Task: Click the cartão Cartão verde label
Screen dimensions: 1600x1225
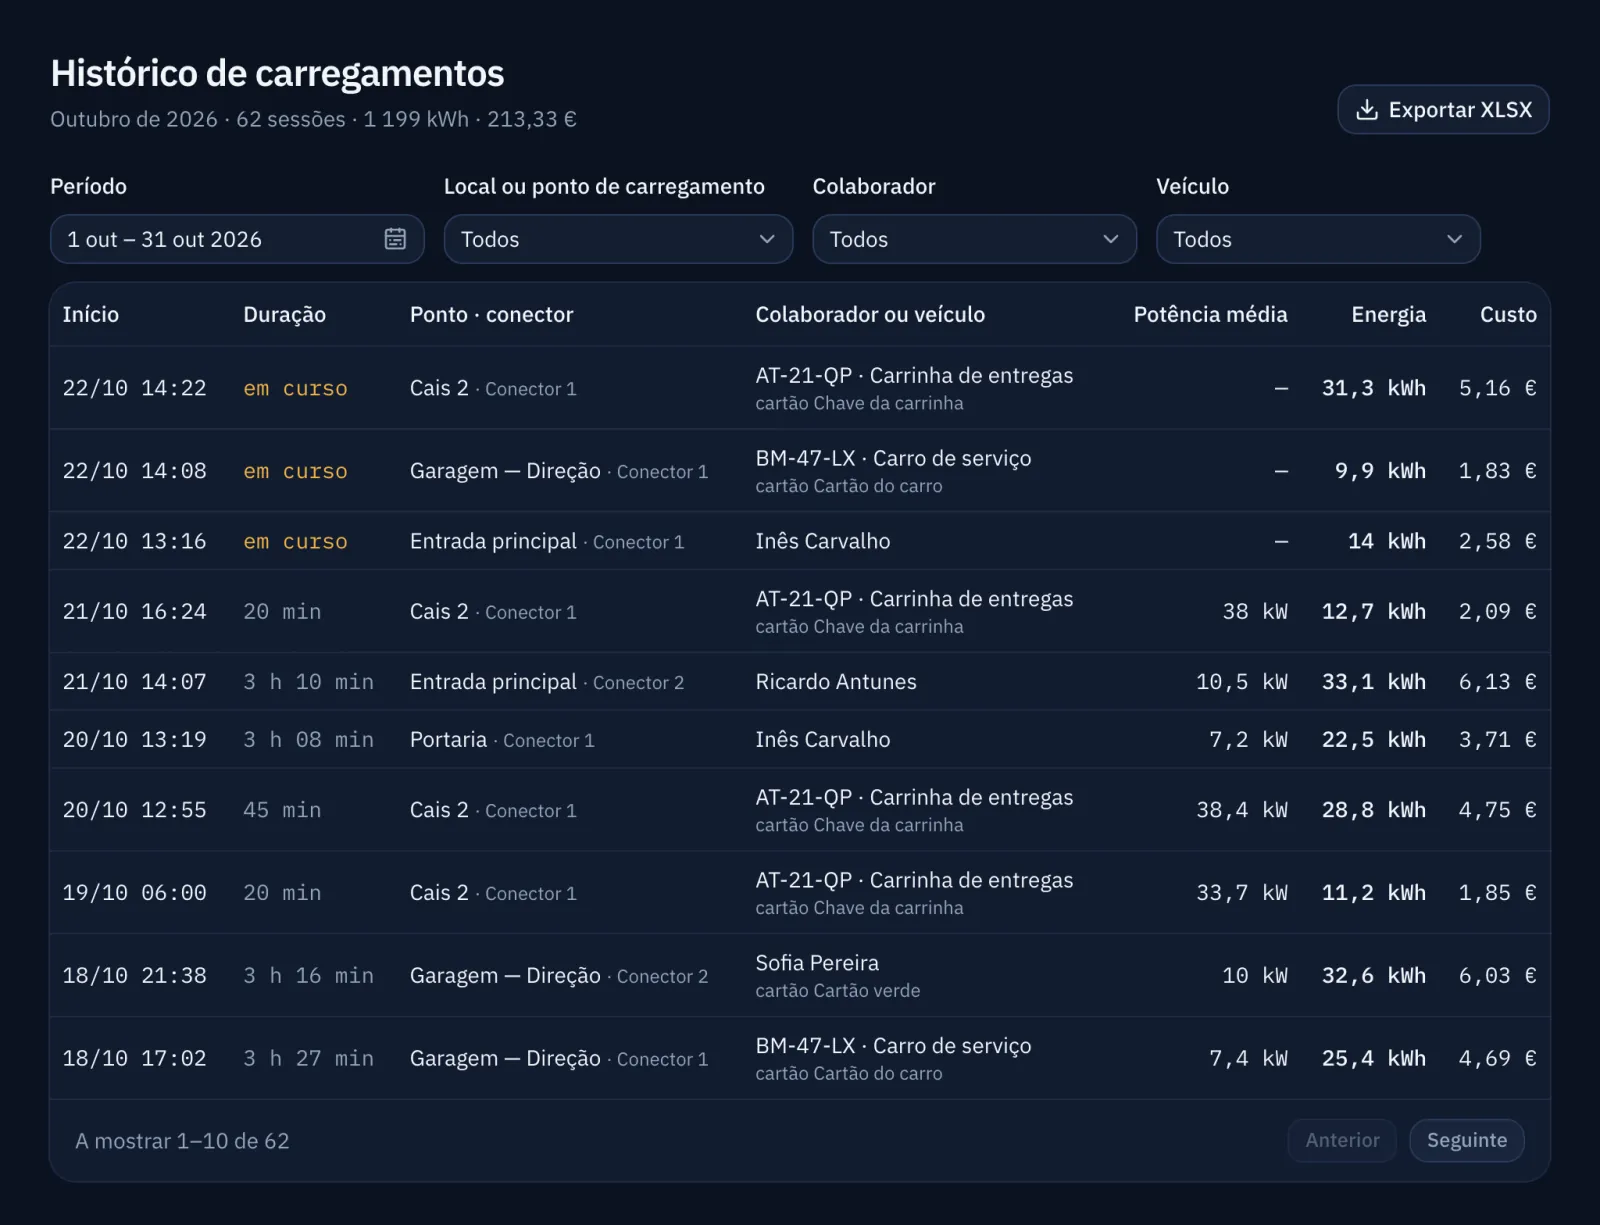Action: (x=837, y=991)
